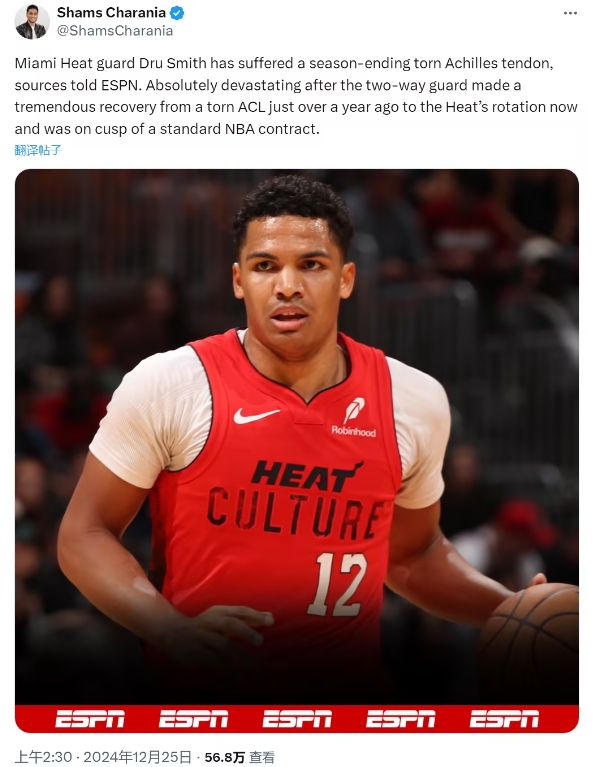This screenshot has height=767, width=595.
Task: Click the first ESPN logo in banner
Action: (x=90, y=719)
